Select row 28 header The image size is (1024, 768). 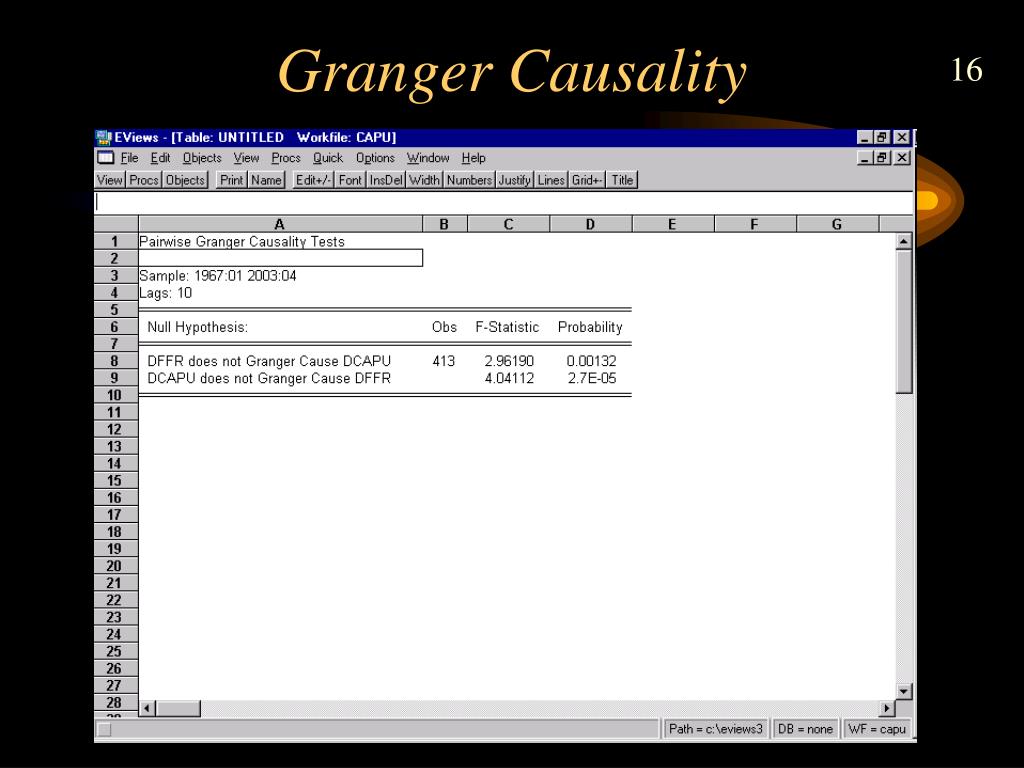tap(116, 703)
